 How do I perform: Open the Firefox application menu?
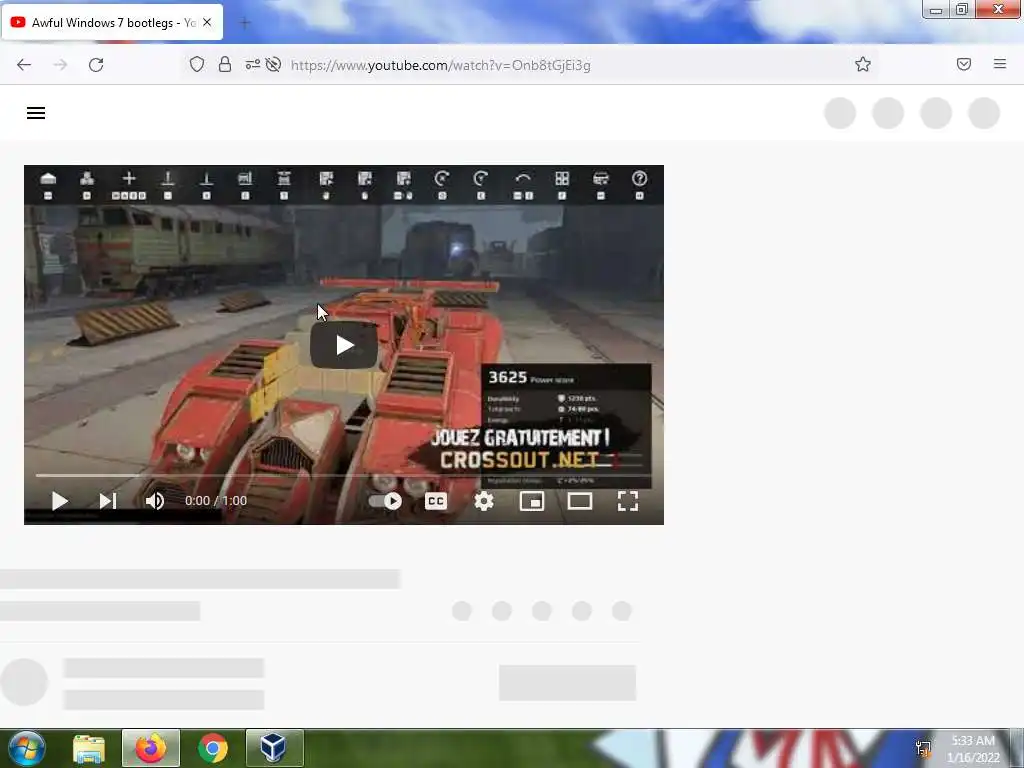1000,64
